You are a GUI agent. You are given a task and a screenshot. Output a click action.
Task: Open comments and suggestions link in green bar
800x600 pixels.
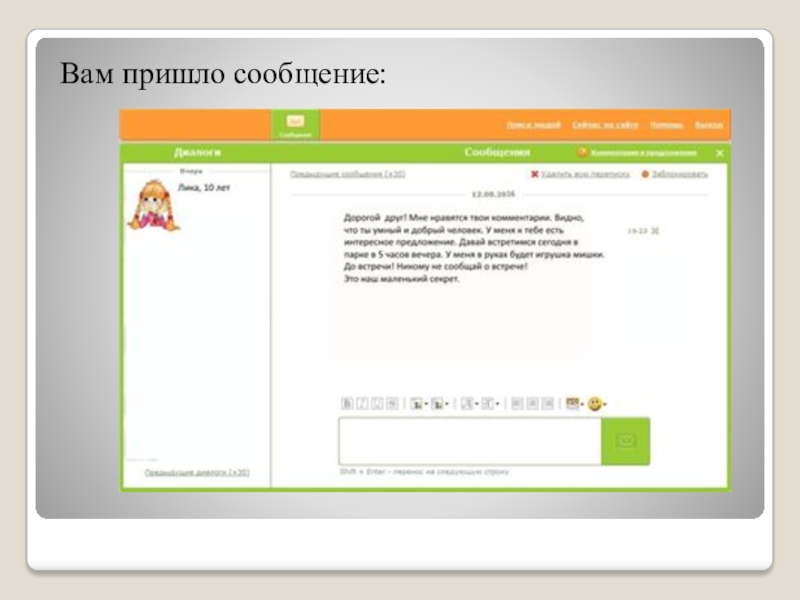tap(643, 153)
